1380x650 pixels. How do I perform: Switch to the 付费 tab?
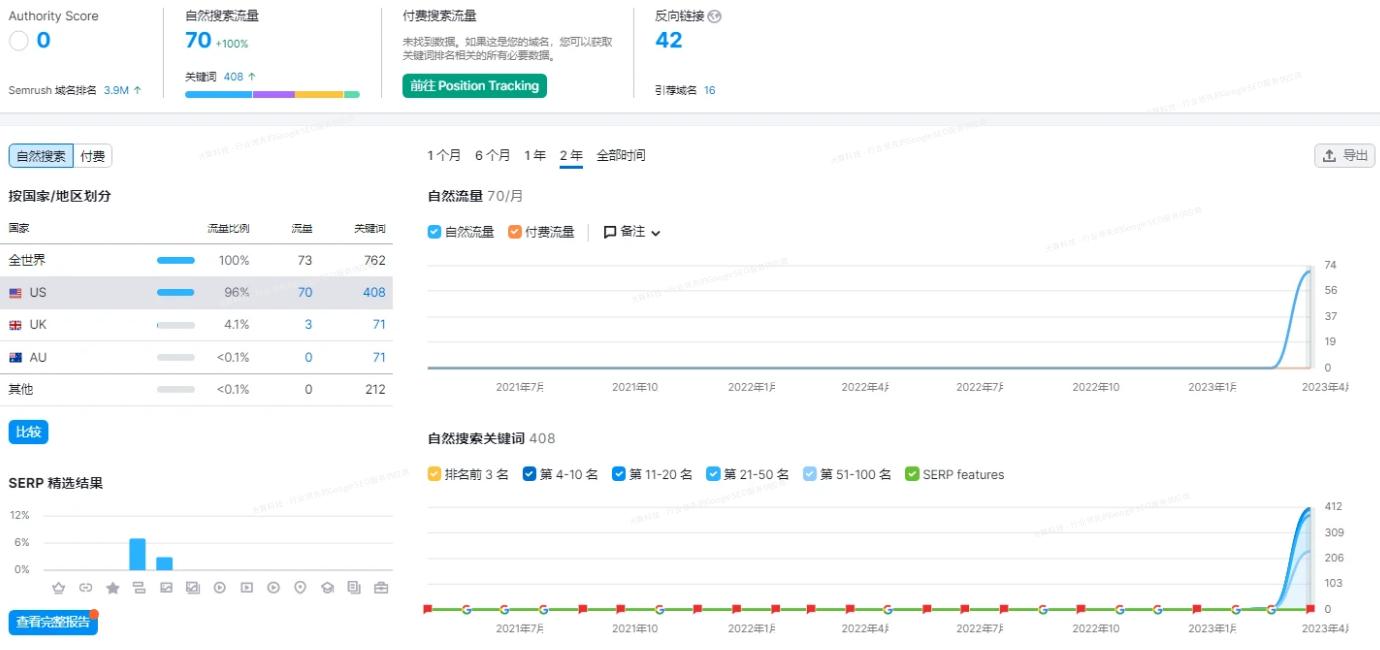tap(91, 155)
